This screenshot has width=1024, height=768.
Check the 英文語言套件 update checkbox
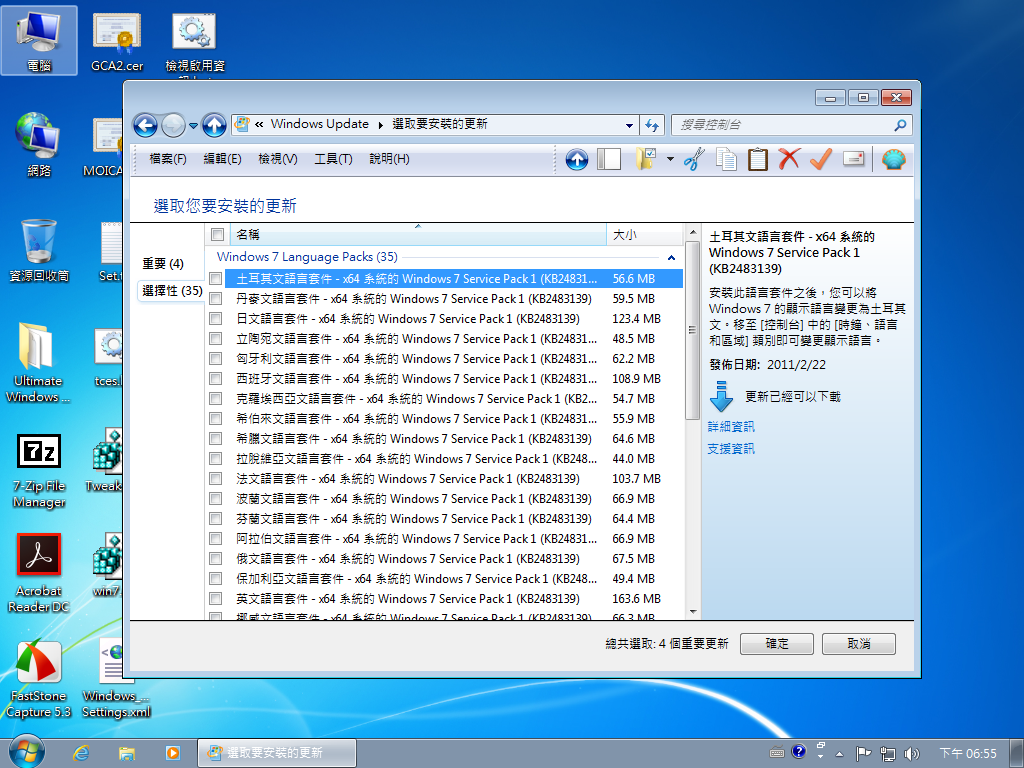(x=216, y=598)
